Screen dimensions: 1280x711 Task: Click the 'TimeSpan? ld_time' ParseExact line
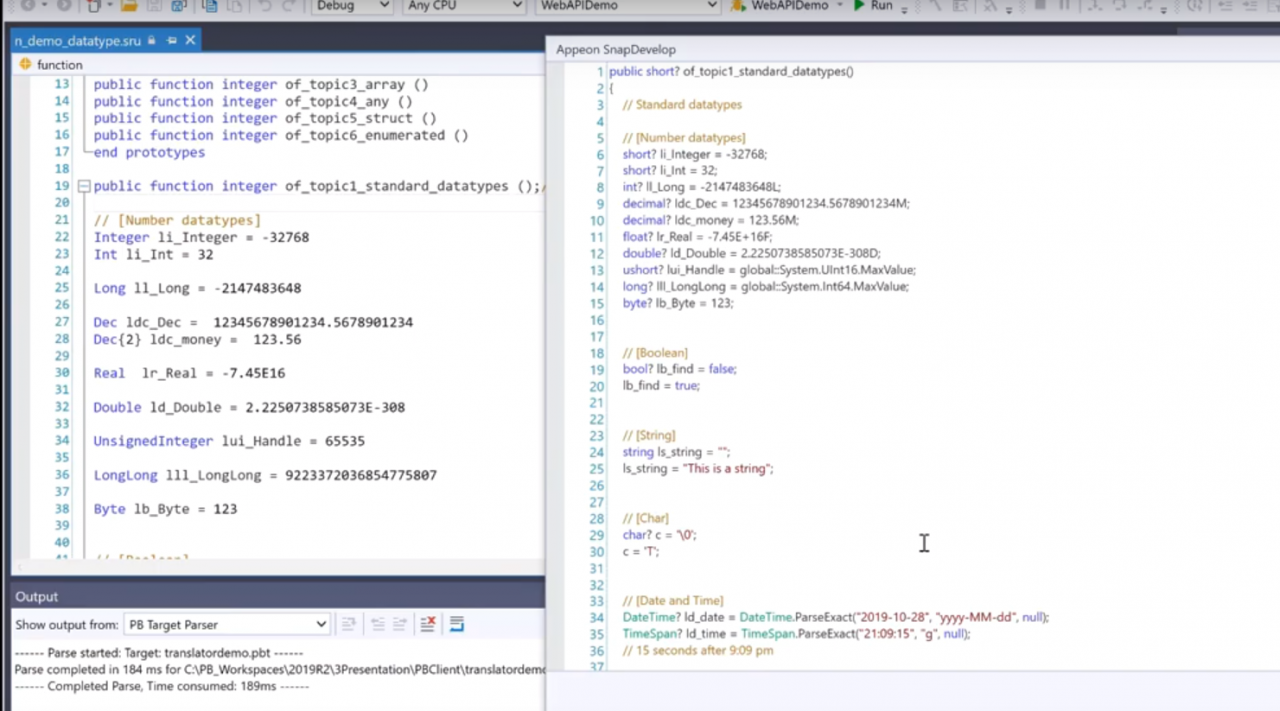tap(796, 634)
